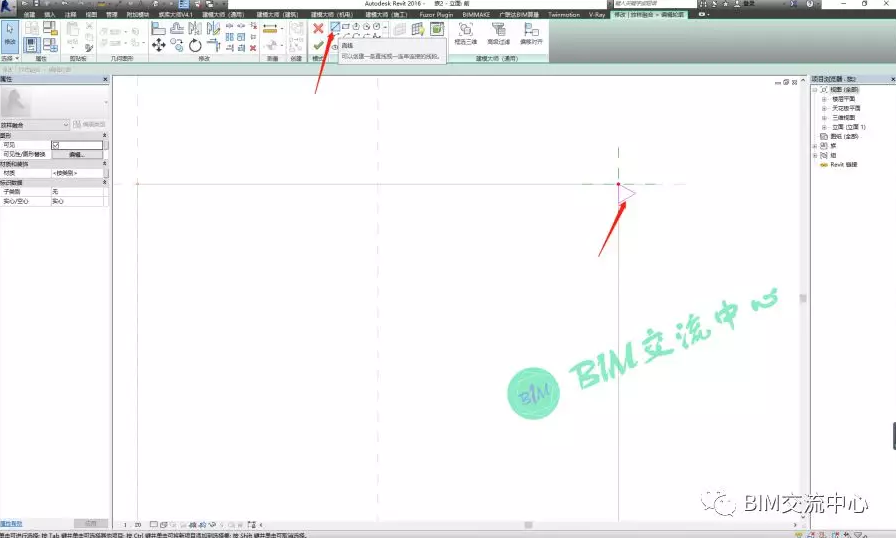Click the red delete X in Modify panel

pyautogui.click(x=253, y=48)
